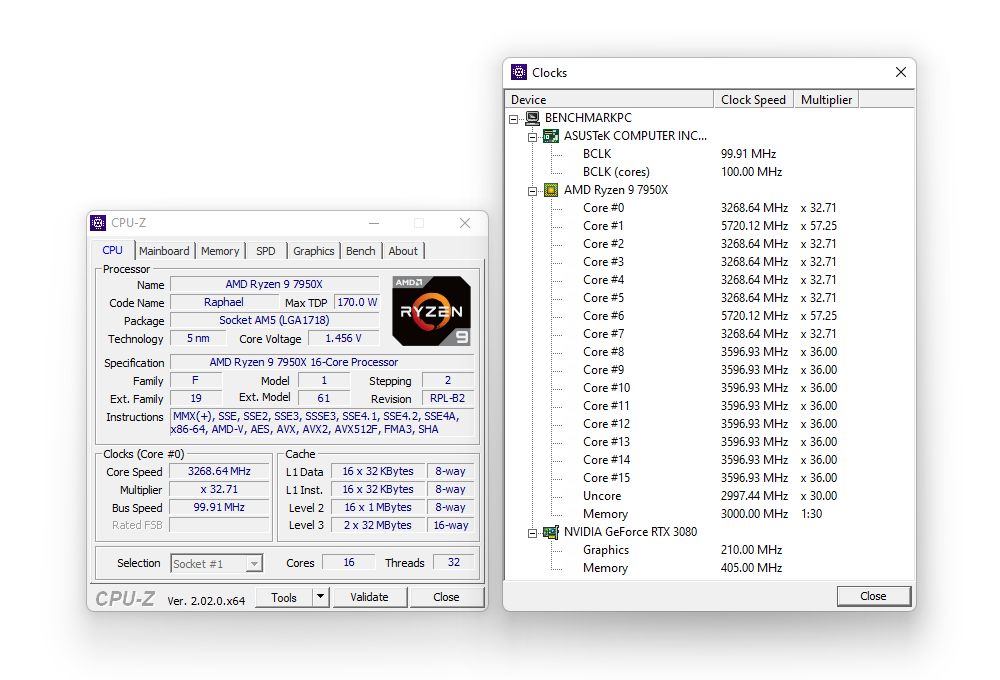Select the Core #12 row
Screen dimensions: 1000x680
710,424
